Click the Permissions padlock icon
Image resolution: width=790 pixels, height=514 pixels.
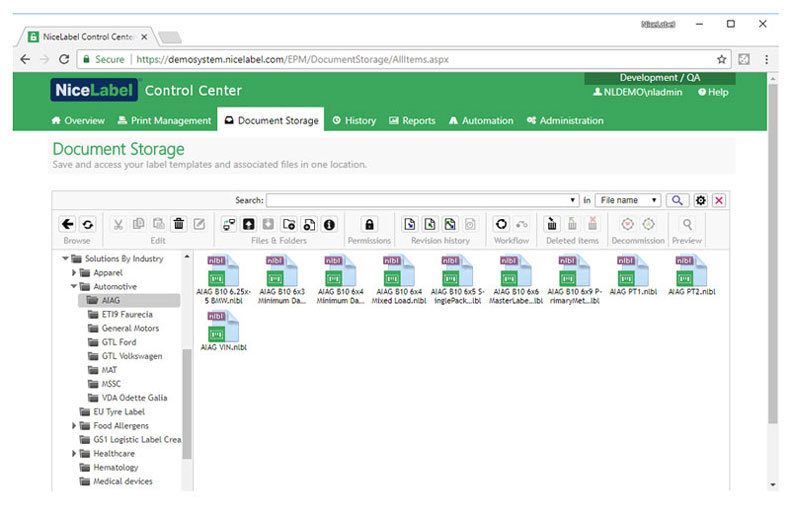(x=369, y=224)
